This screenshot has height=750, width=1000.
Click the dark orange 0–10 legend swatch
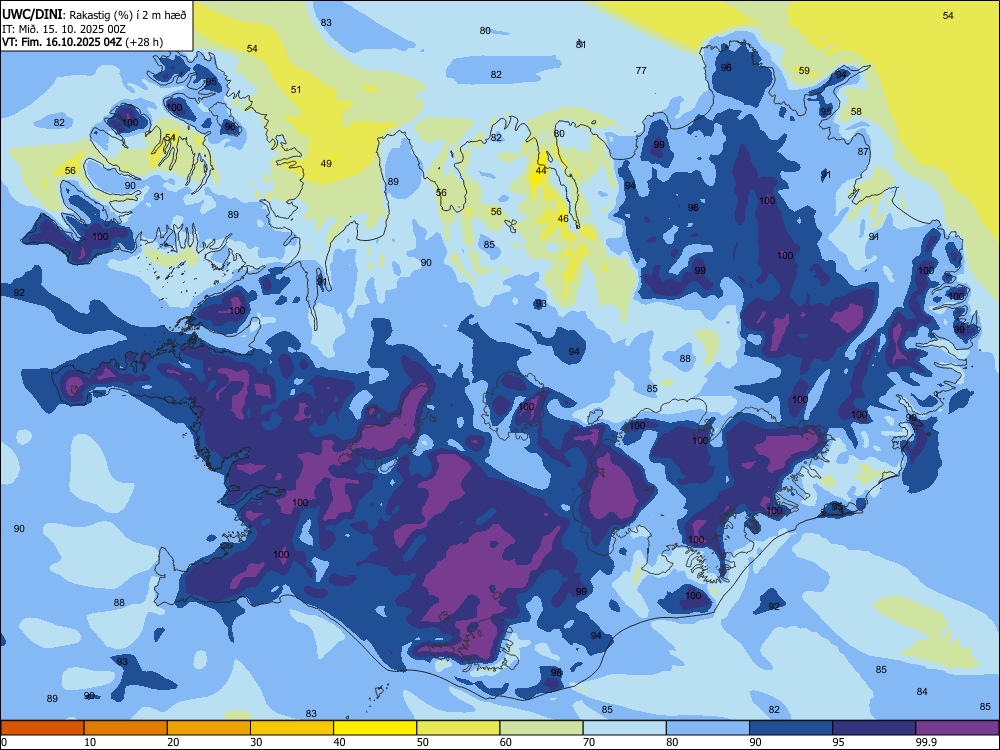click(42, 728)
